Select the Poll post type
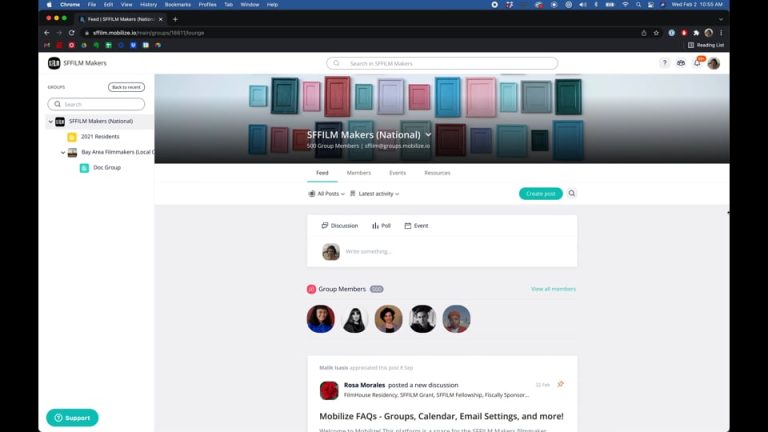Viewport: 768px width, 432px height. coord(381,226)
